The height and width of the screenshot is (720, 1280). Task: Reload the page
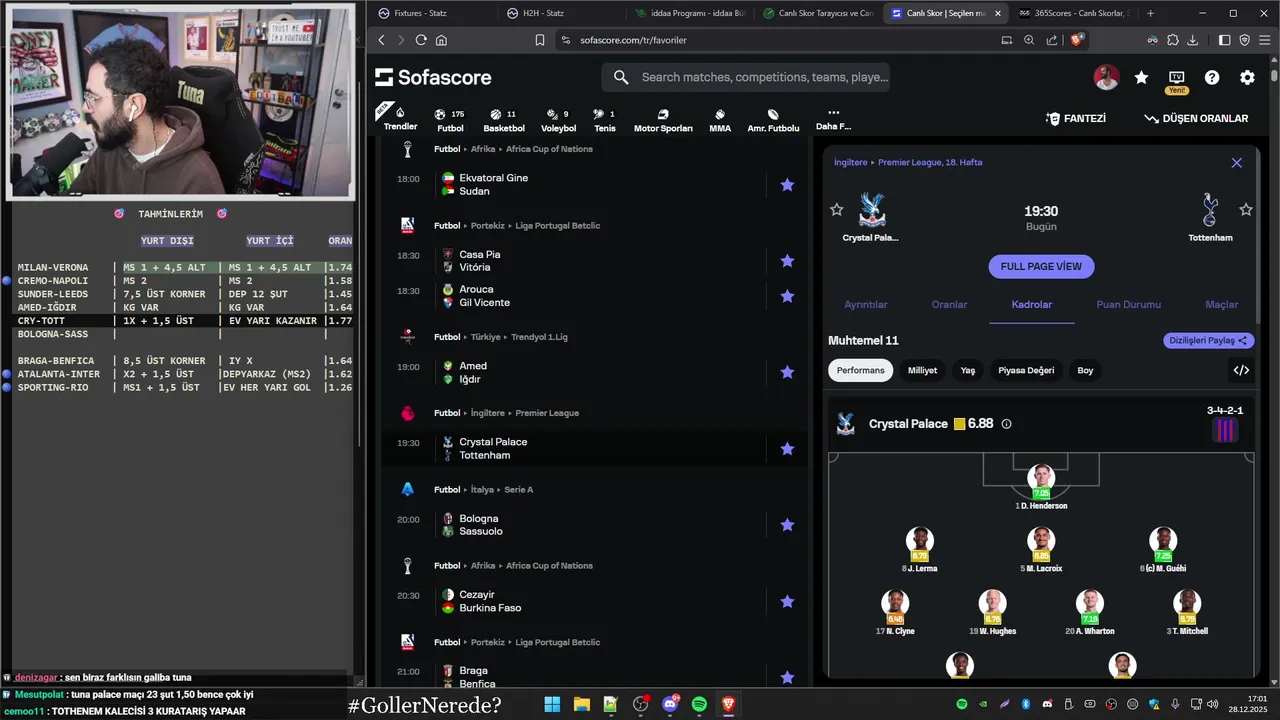tap(421, 40)
